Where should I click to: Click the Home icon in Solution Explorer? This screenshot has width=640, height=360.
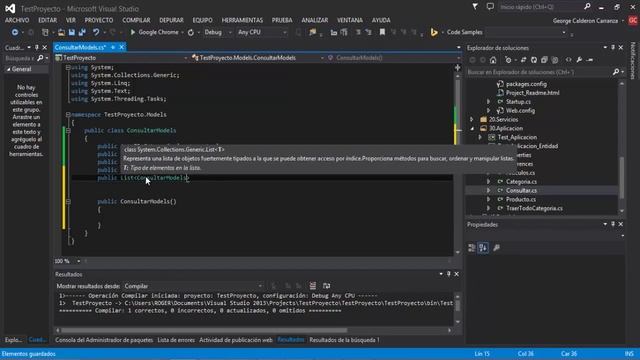(493, 60)
